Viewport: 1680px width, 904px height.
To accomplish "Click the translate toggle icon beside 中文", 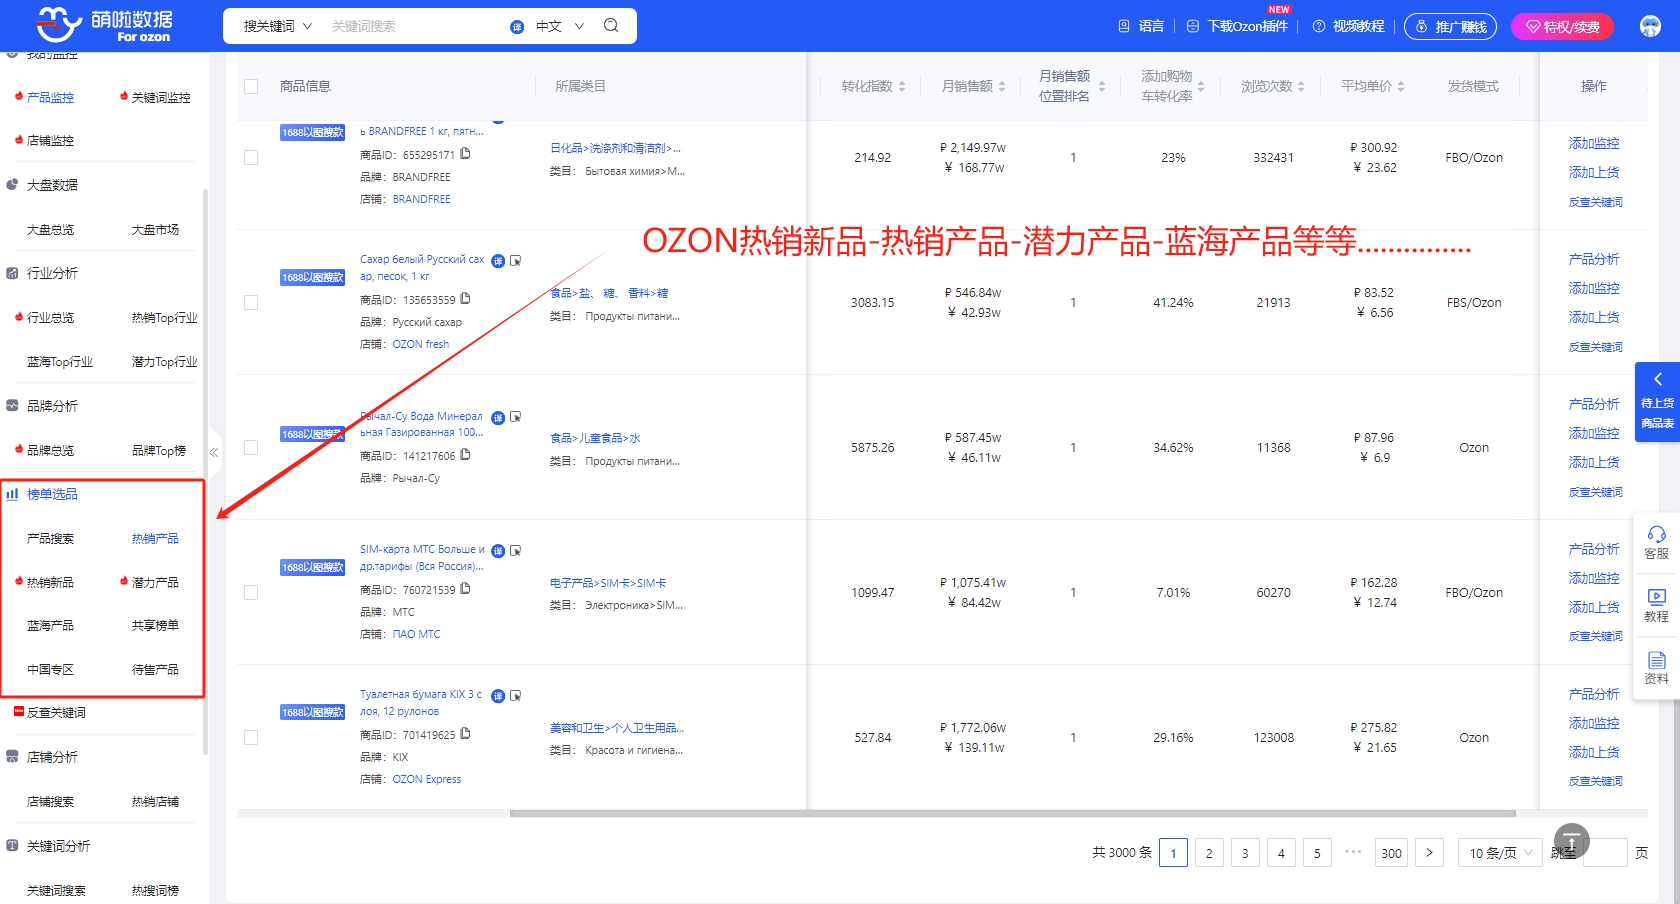I will 517,27.
